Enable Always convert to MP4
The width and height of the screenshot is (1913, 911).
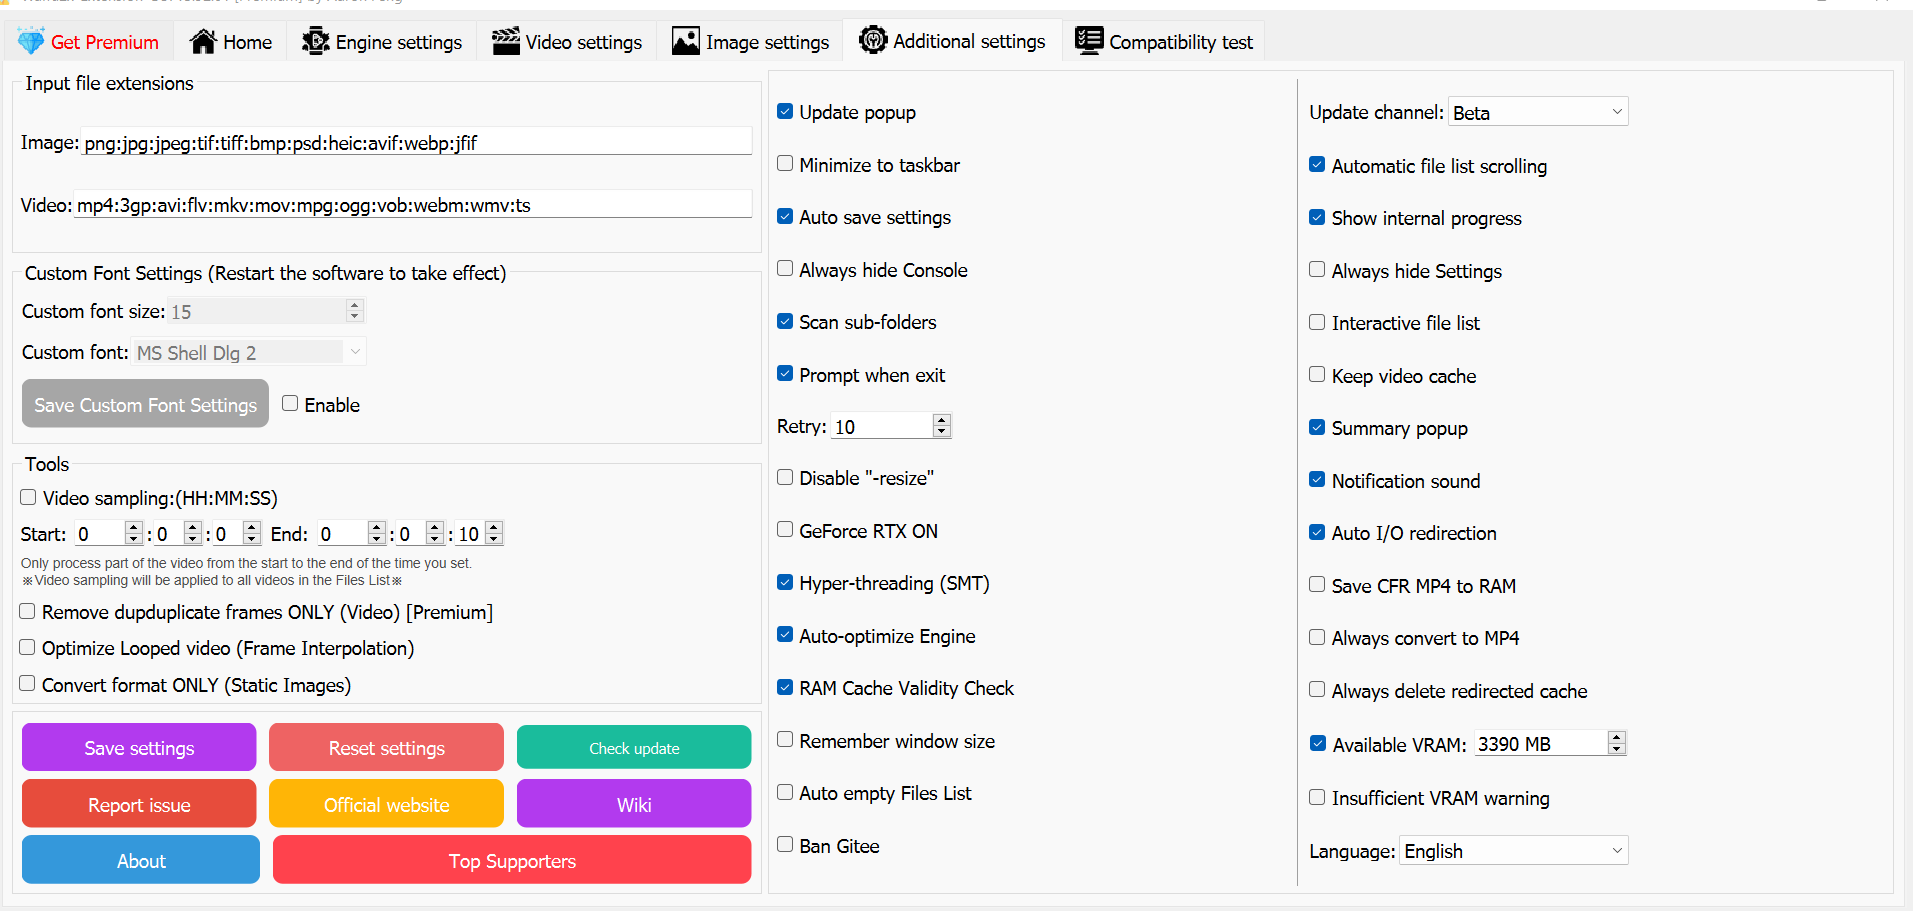1317,637
